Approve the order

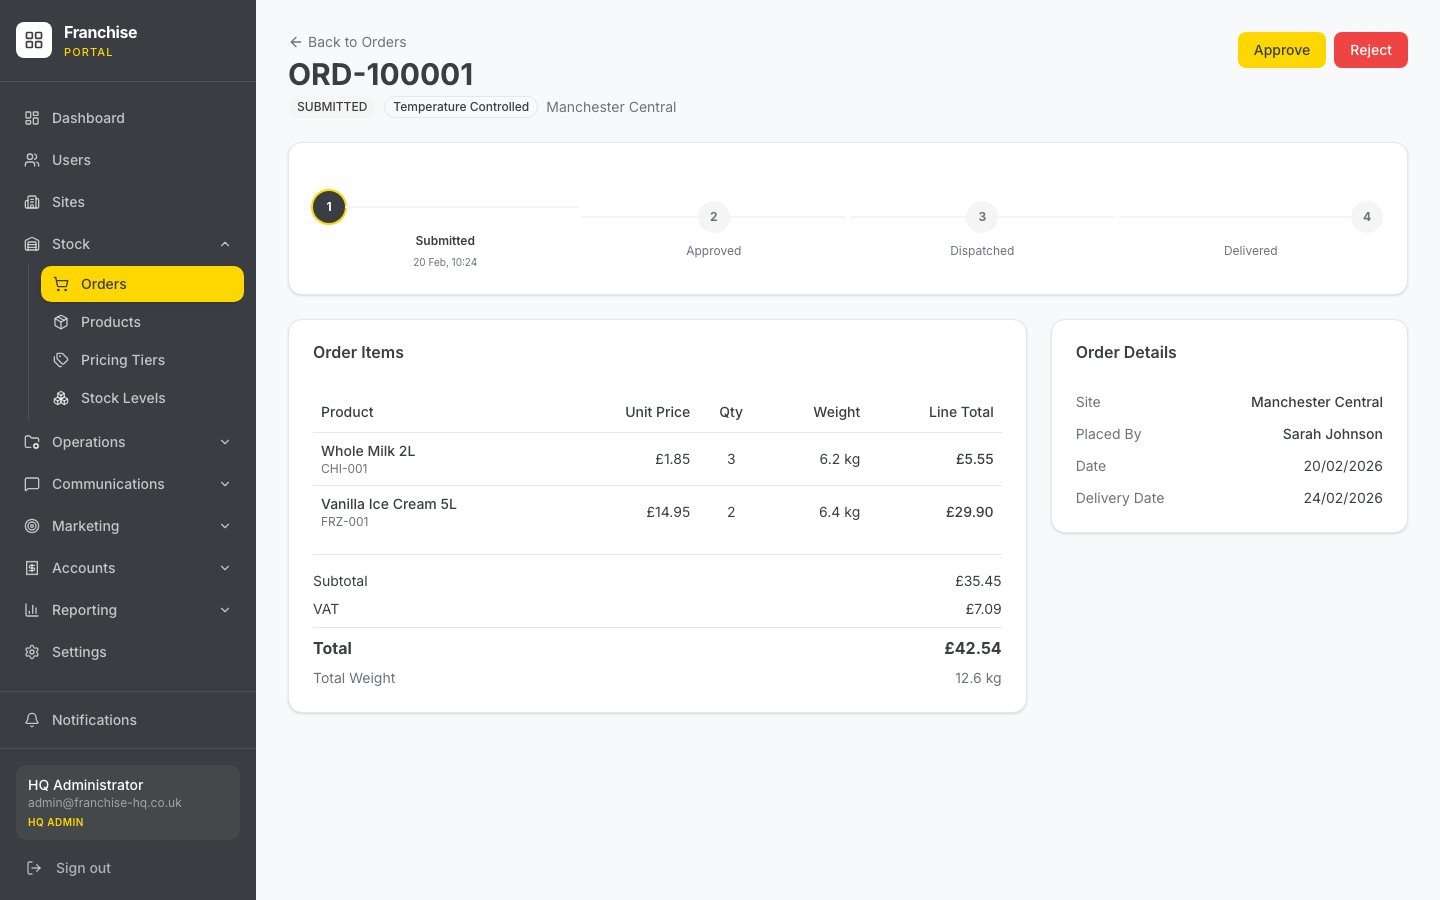1281,50
